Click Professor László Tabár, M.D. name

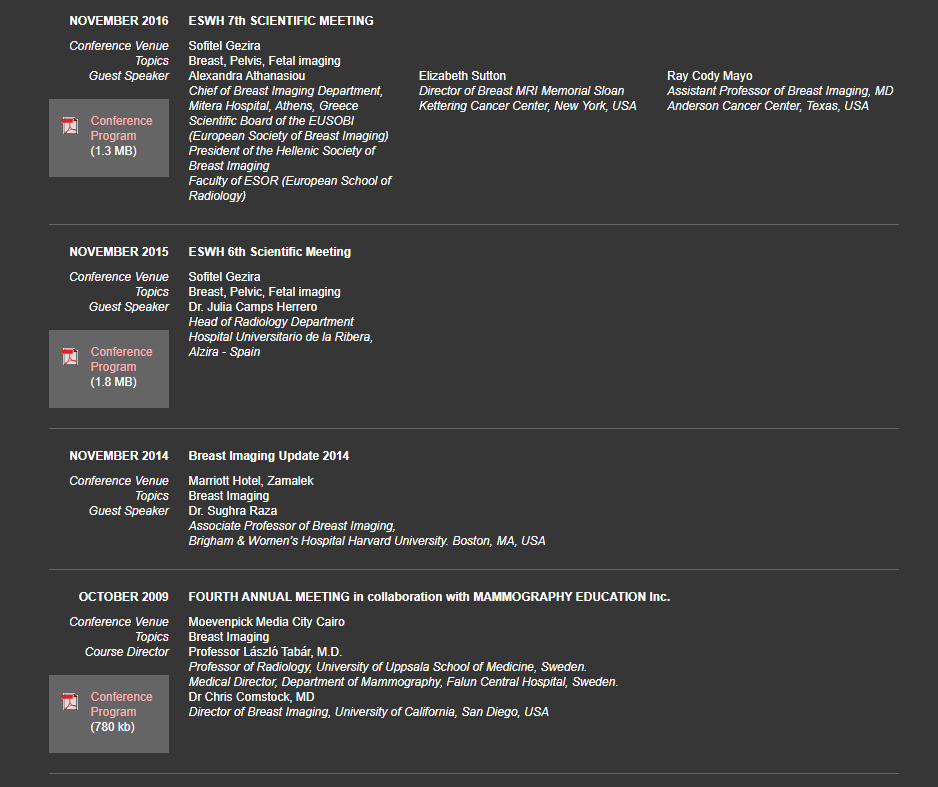click(265, 652)
